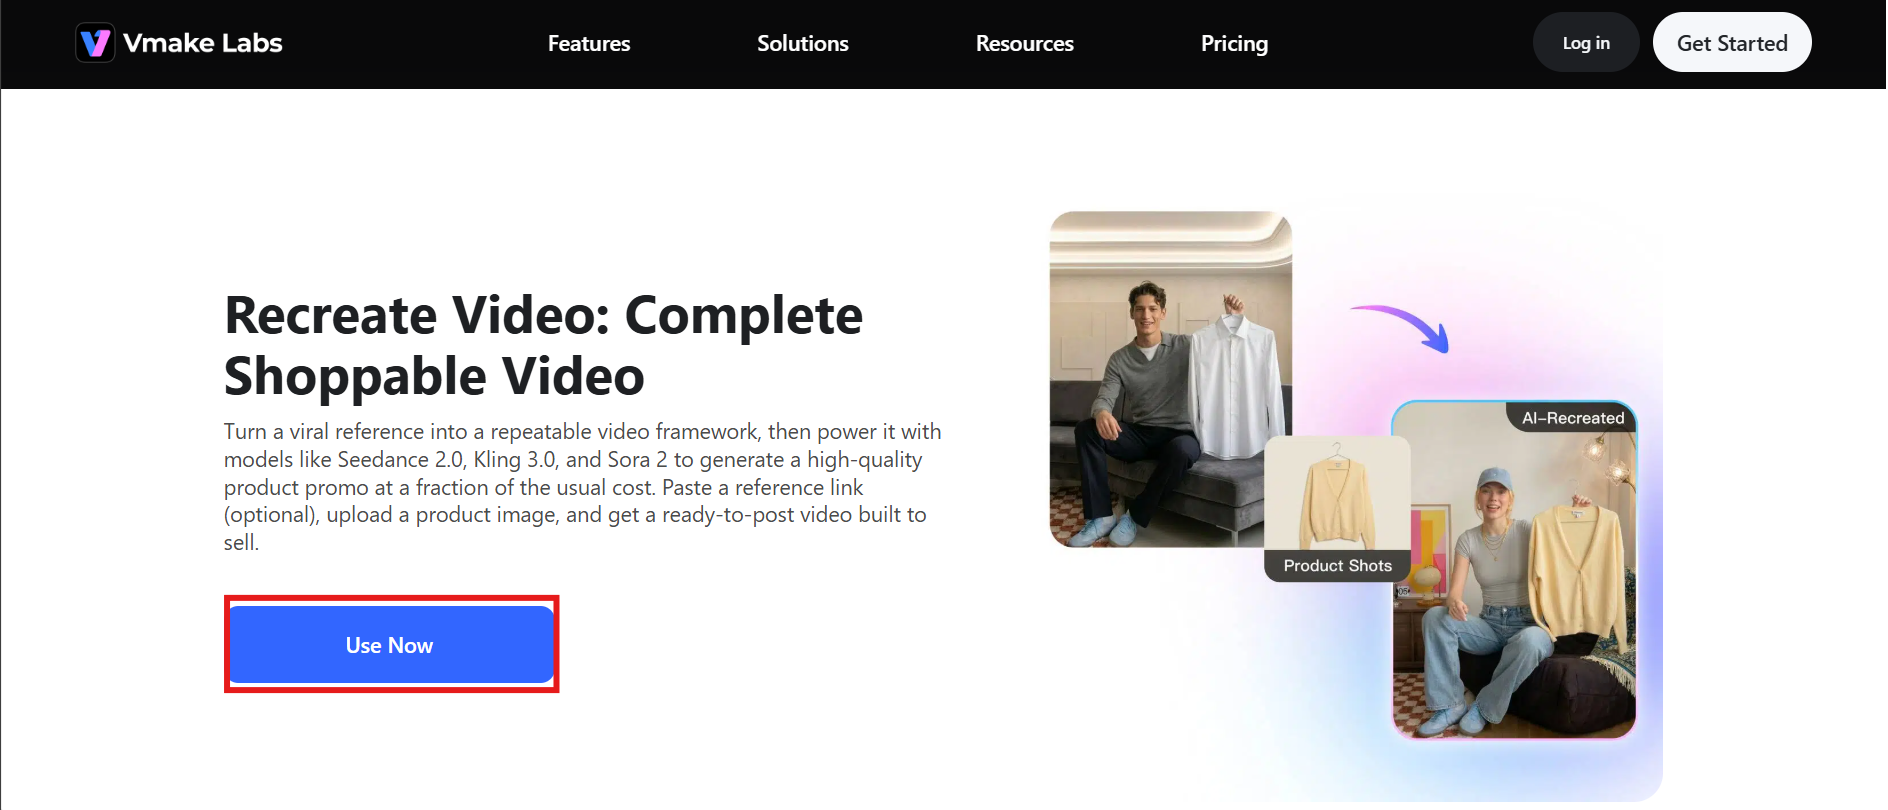This screenshot has height=810, width=1888.
Task: Open the Vmake Labs home link
Action: click(x=180, y=43)
